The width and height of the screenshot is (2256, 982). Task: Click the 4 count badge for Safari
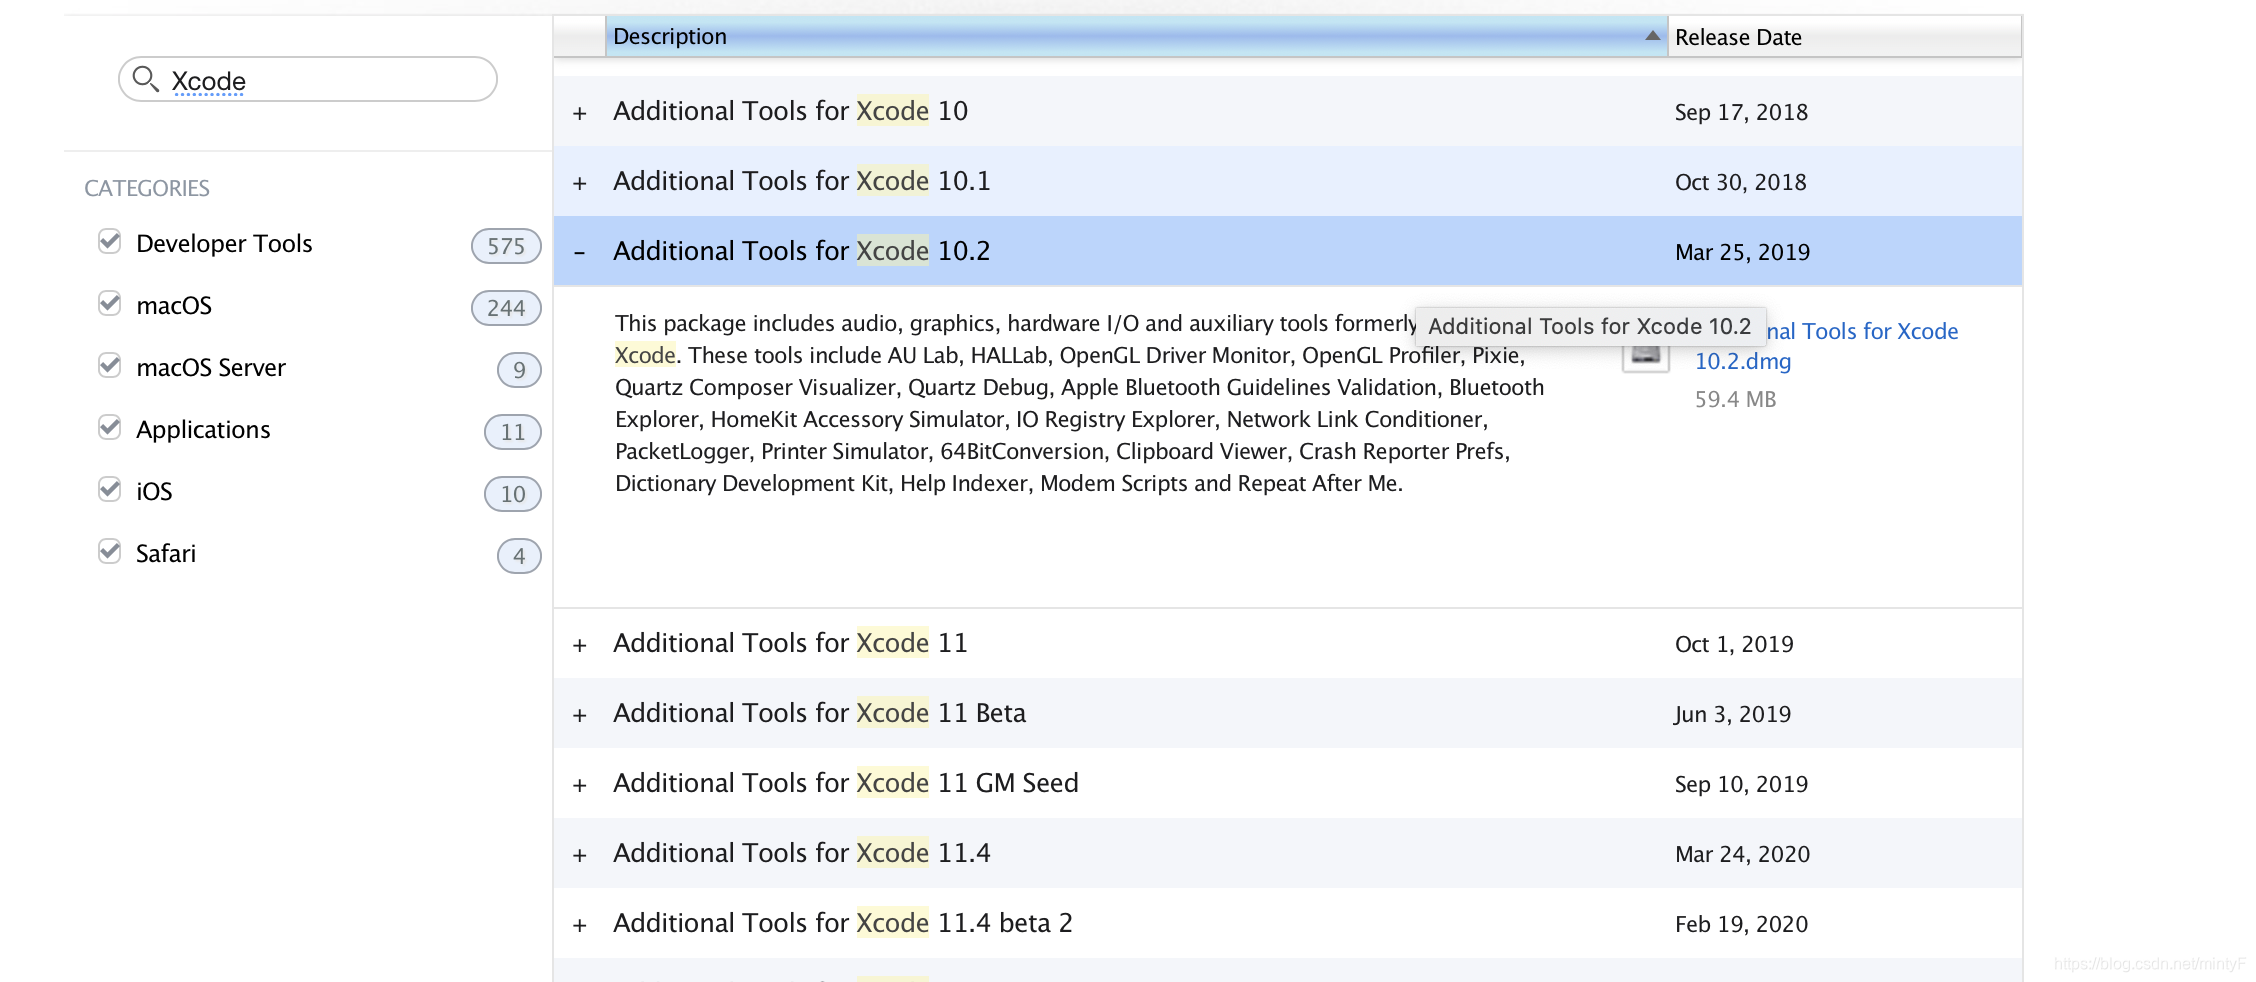pos(519,556)
